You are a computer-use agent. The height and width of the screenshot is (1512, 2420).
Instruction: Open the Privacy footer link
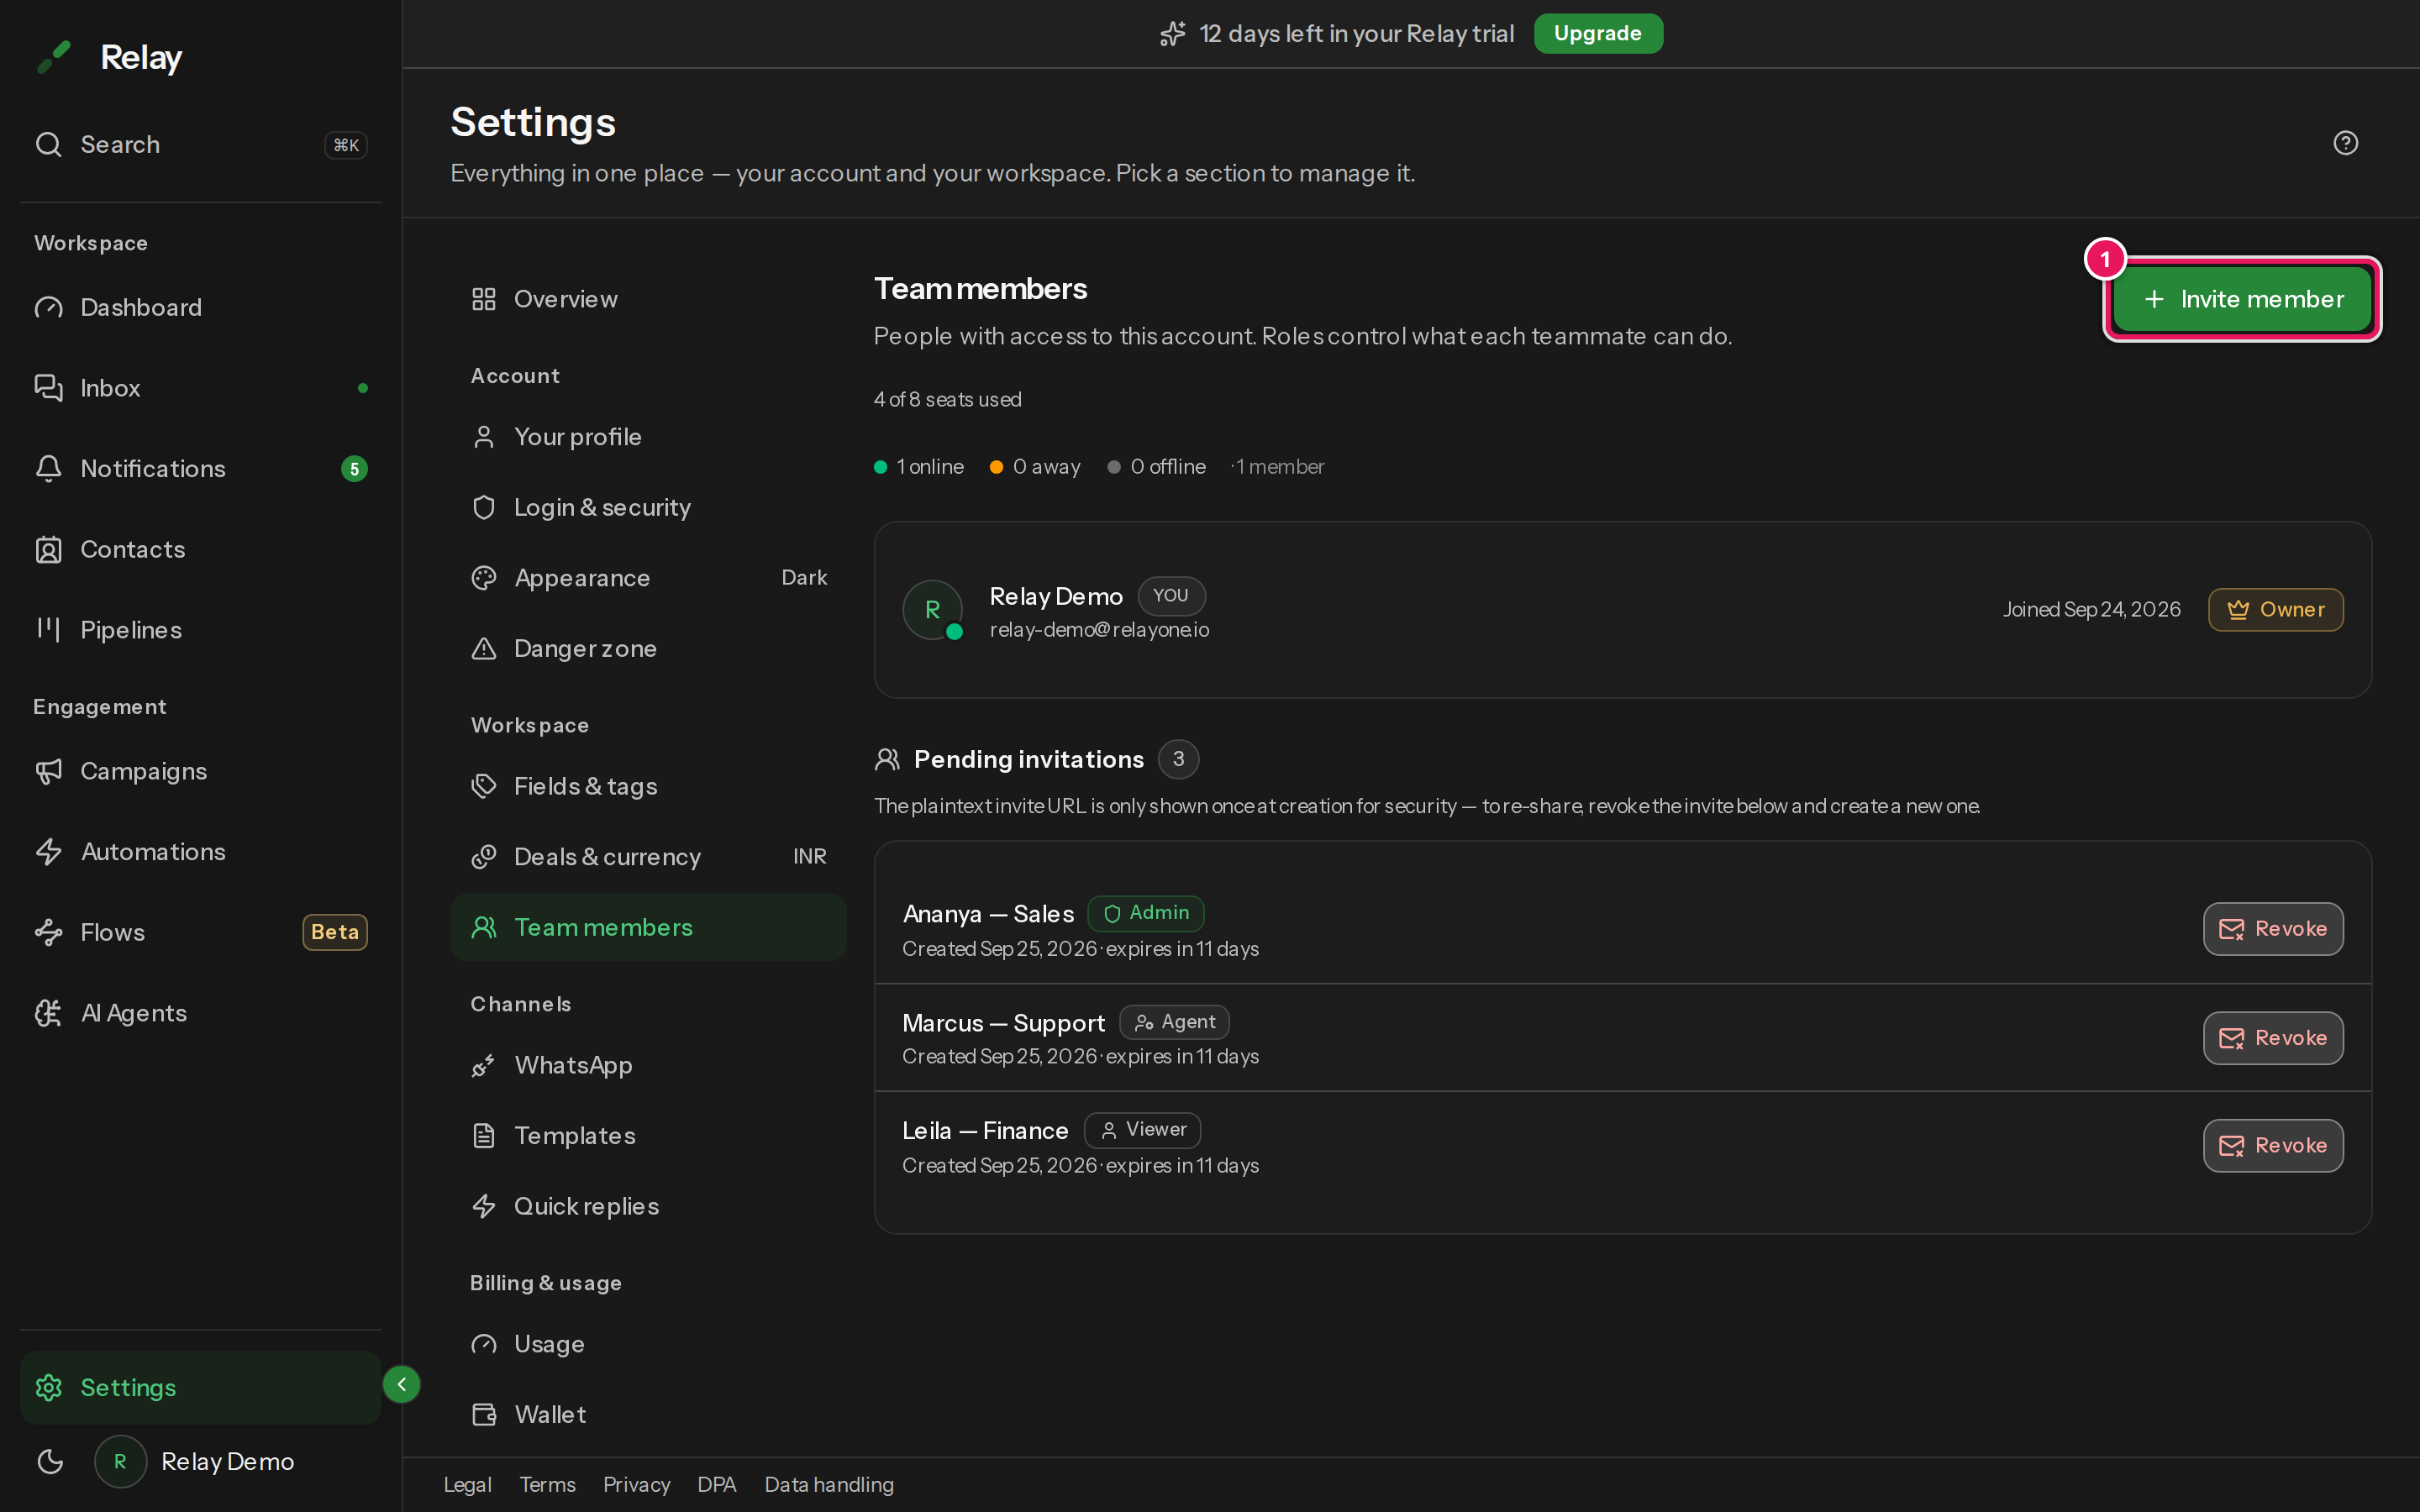coord(636,1485)
